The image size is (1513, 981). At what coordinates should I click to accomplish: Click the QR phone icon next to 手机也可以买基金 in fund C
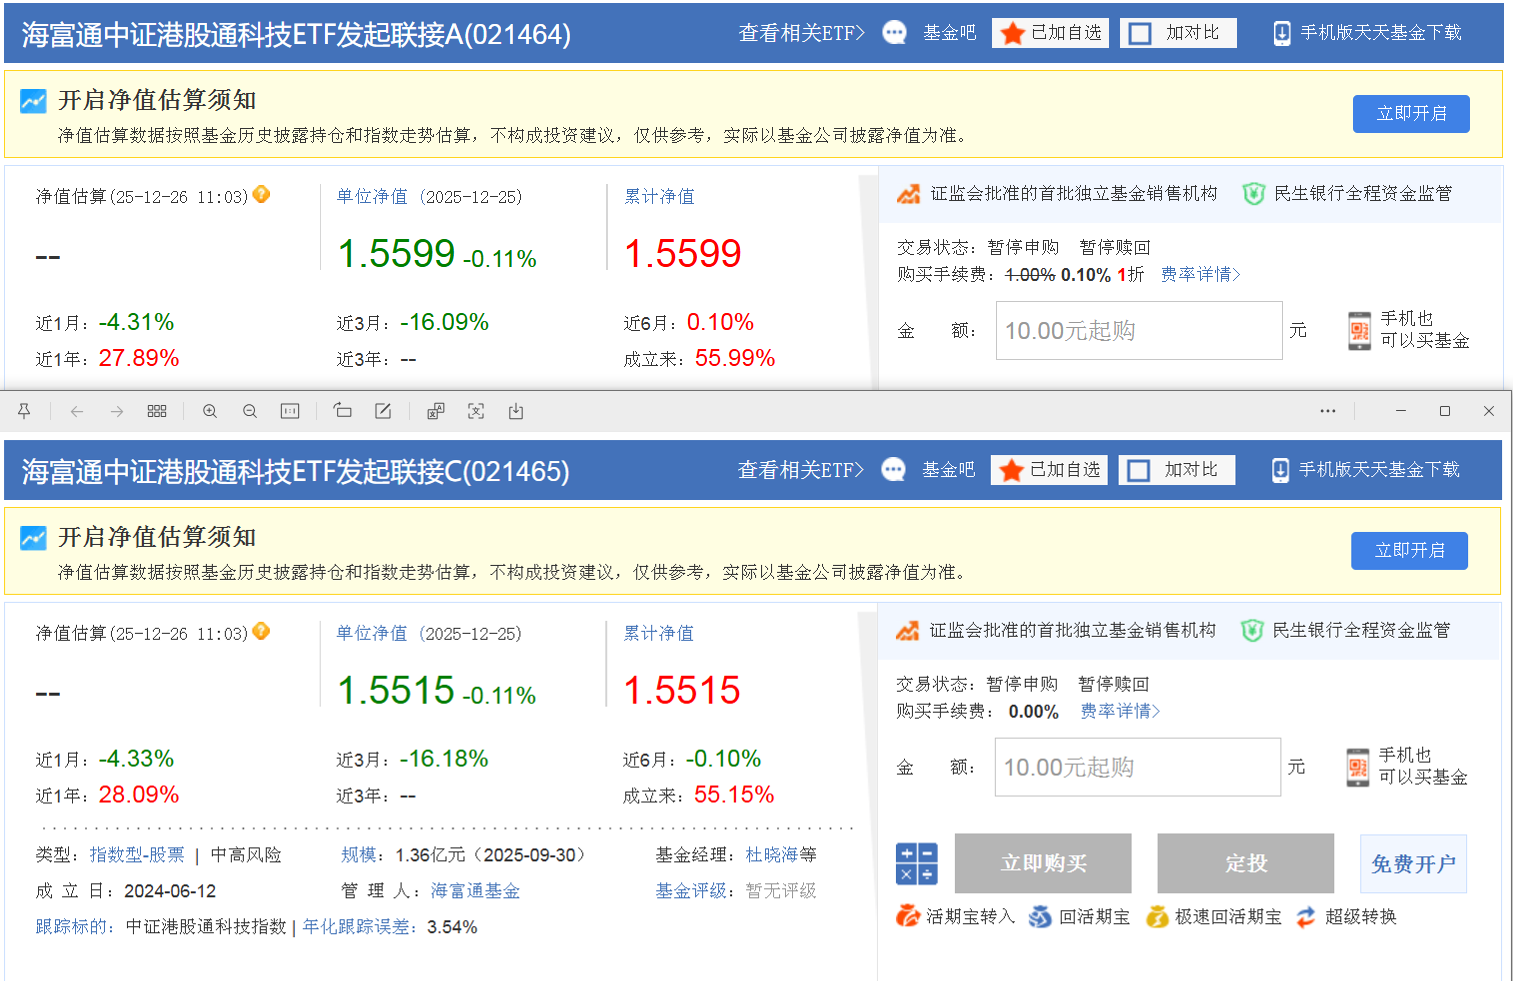tap(1358, 767)
